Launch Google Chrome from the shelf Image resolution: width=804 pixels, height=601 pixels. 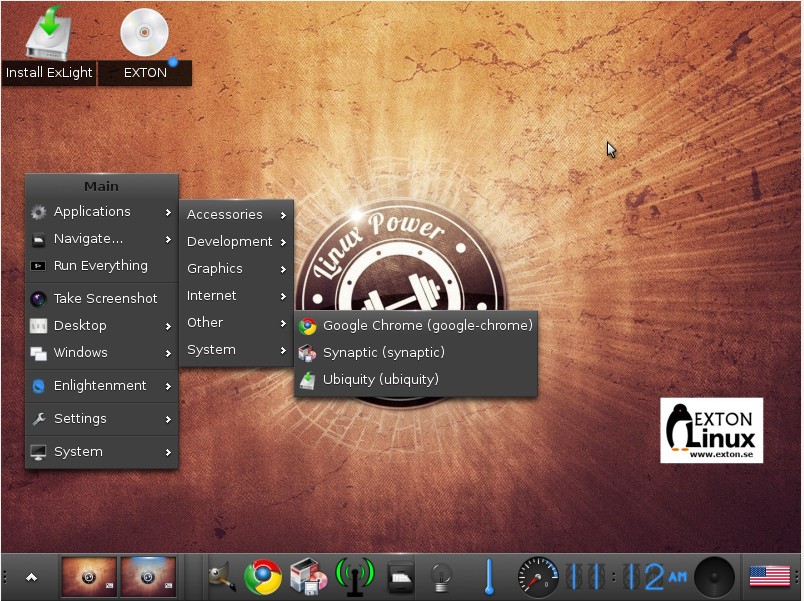(x=263, y=577)
